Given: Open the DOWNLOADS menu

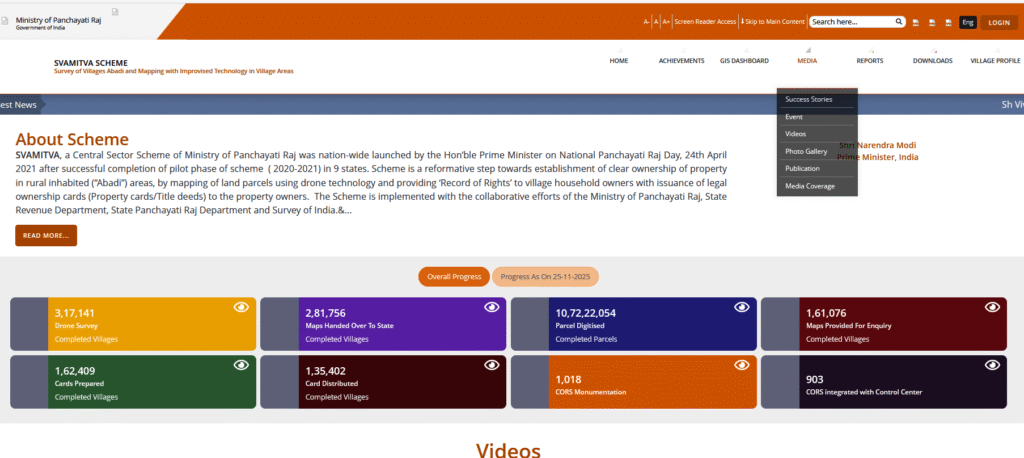Looking at the screenshot, I should (x=933, y=61).
